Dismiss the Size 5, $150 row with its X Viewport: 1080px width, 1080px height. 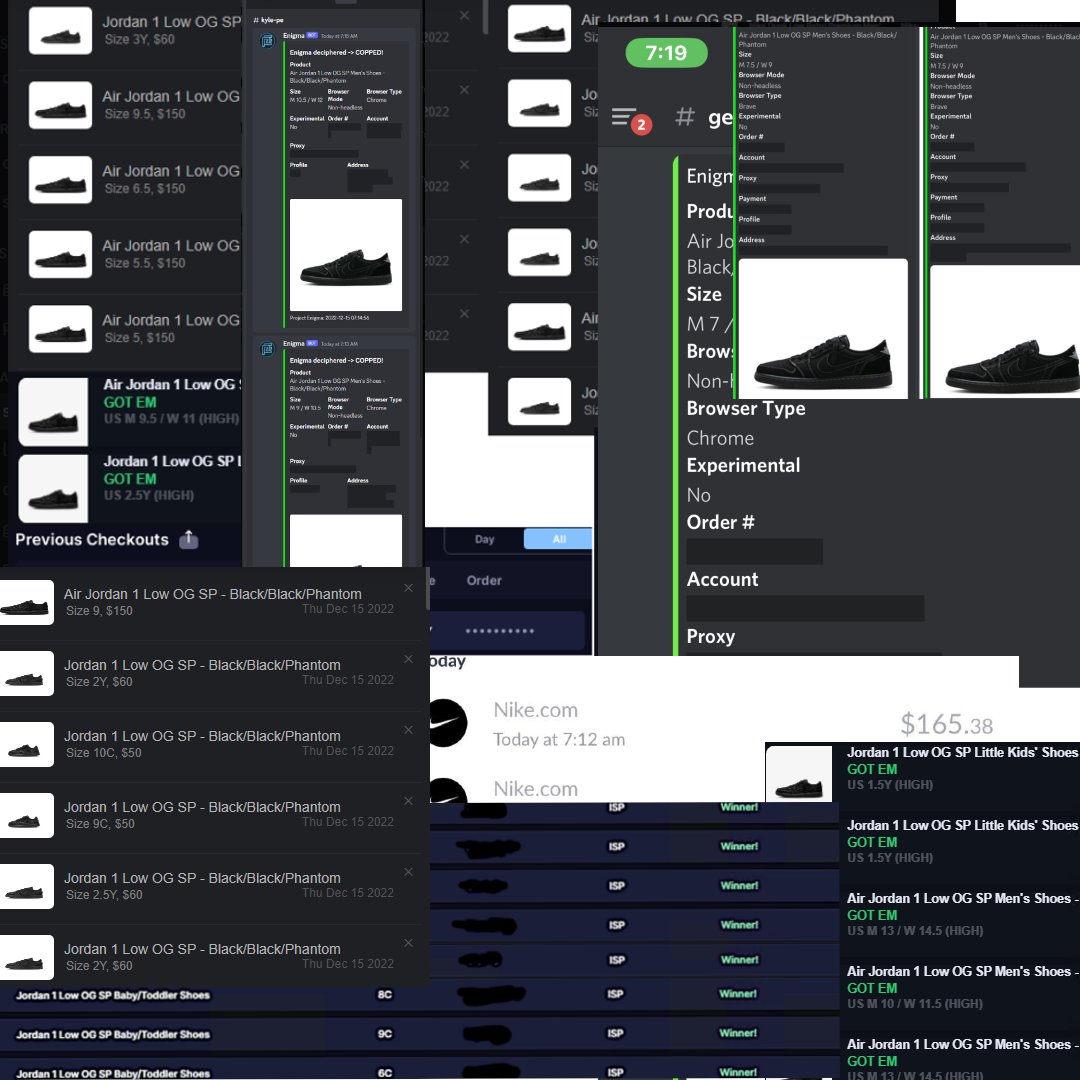464,313
